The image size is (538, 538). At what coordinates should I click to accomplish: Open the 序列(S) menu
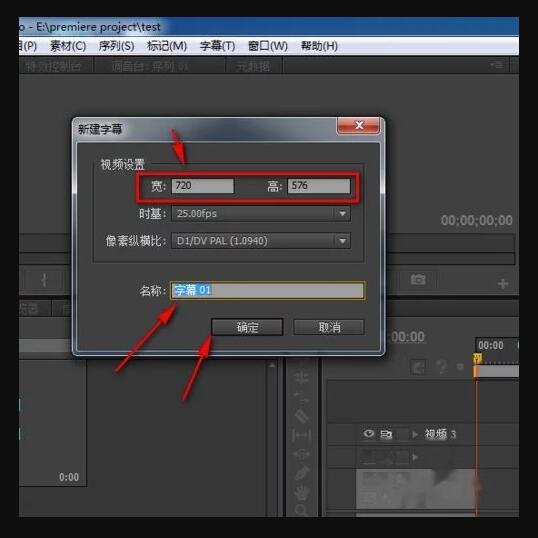pos(116,46)
